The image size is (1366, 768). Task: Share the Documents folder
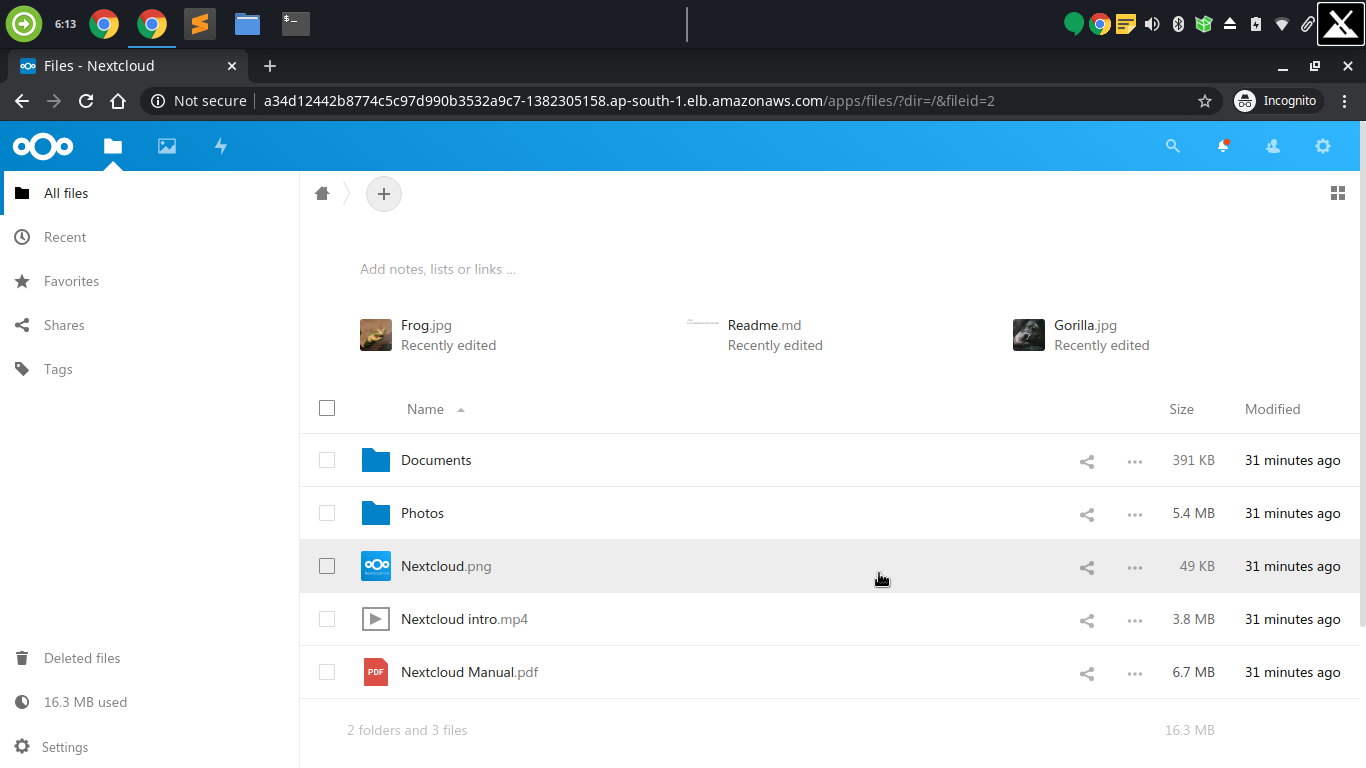[1087, 461]
